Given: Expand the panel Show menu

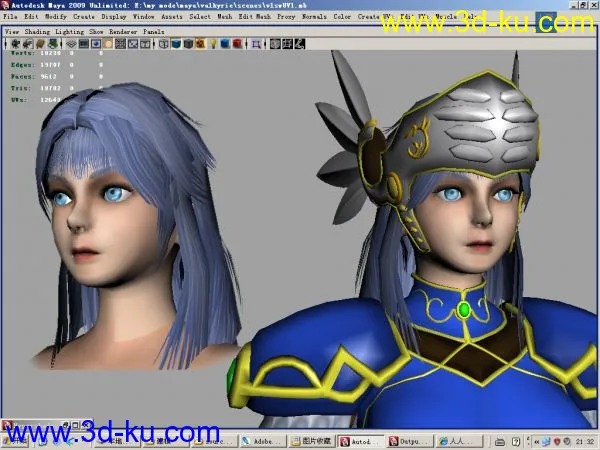Looking at the screenshot, I should tap(96, 32).
